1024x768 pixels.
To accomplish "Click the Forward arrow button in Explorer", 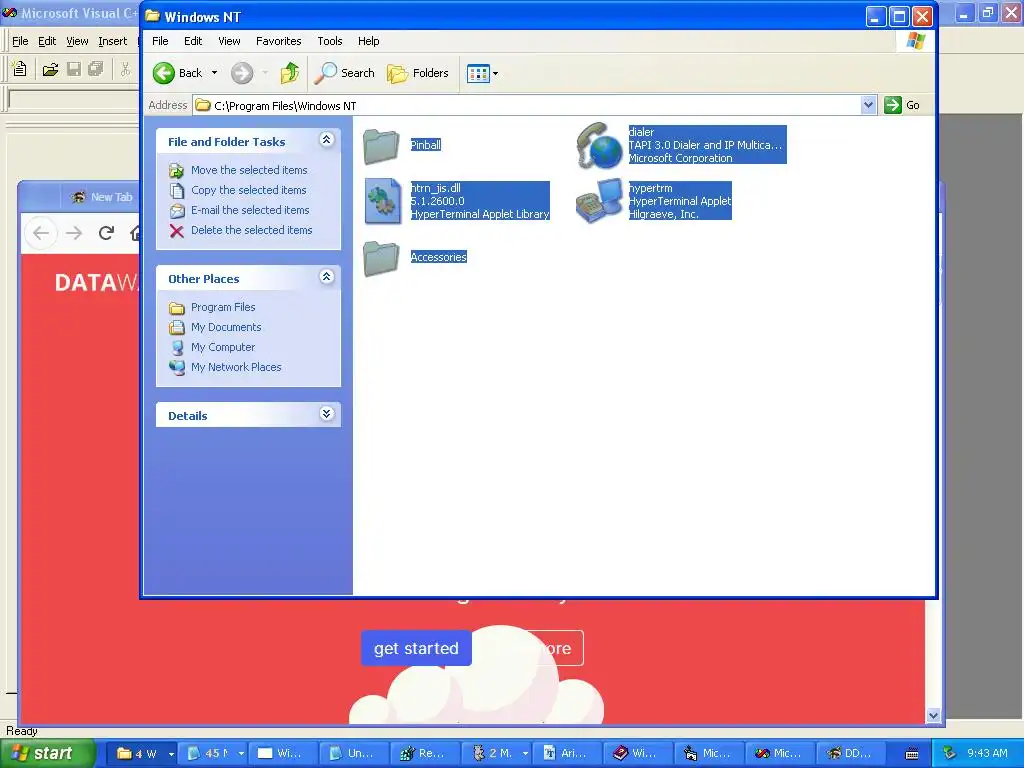I will pyautogui.click(x=242, y=73).
